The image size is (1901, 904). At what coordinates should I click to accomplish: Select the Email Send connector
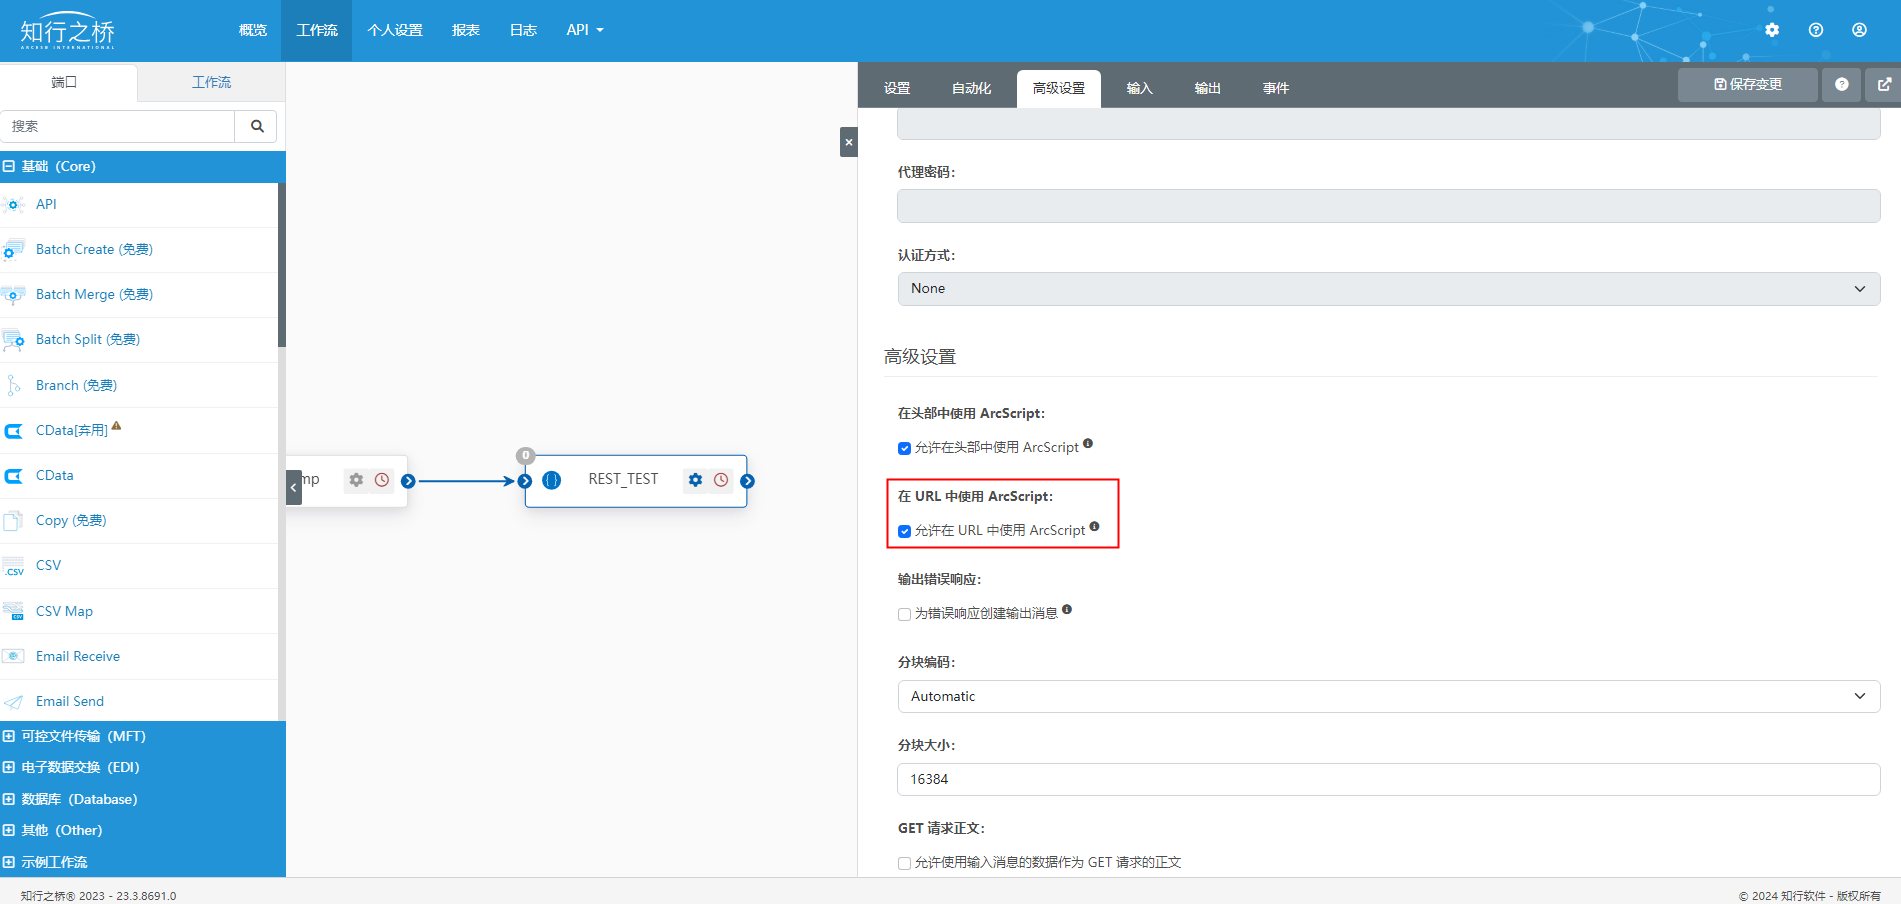(70, 701)
